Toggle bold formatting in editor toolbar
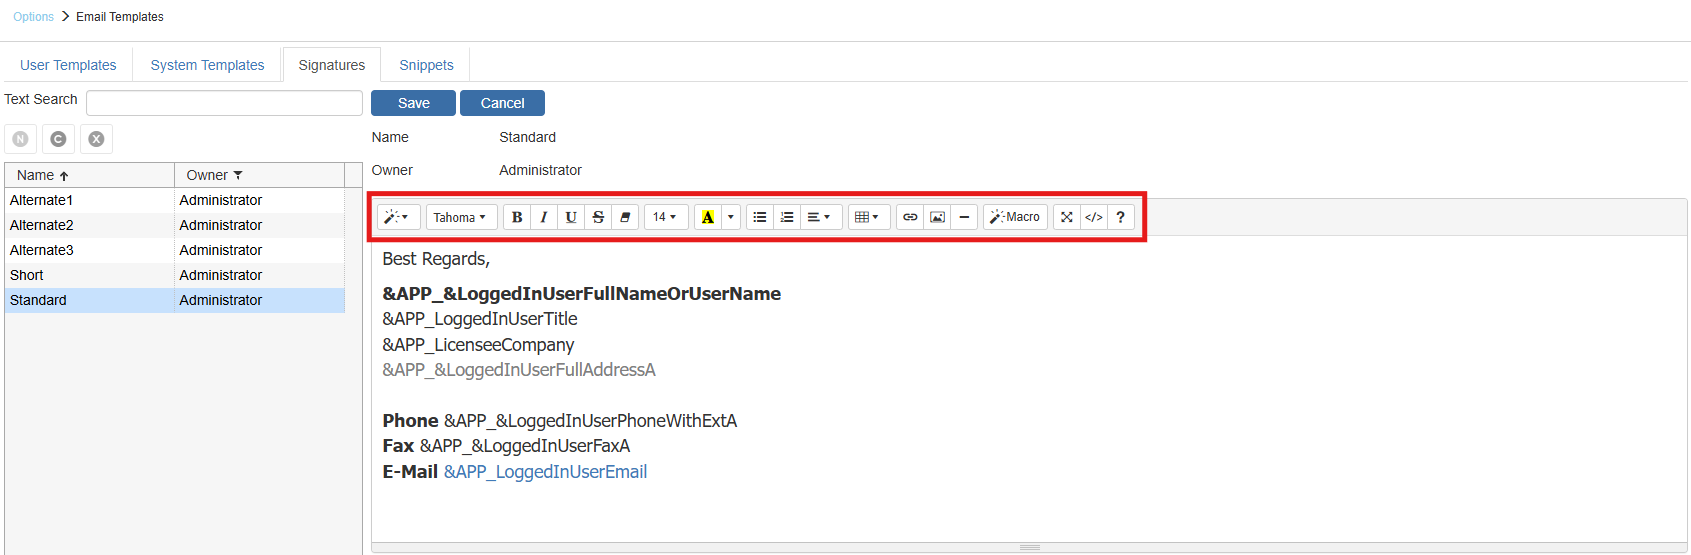Image resolution: width=1691 pixels, height=555 pixels. pyautogui.click(x=517, y=217)
